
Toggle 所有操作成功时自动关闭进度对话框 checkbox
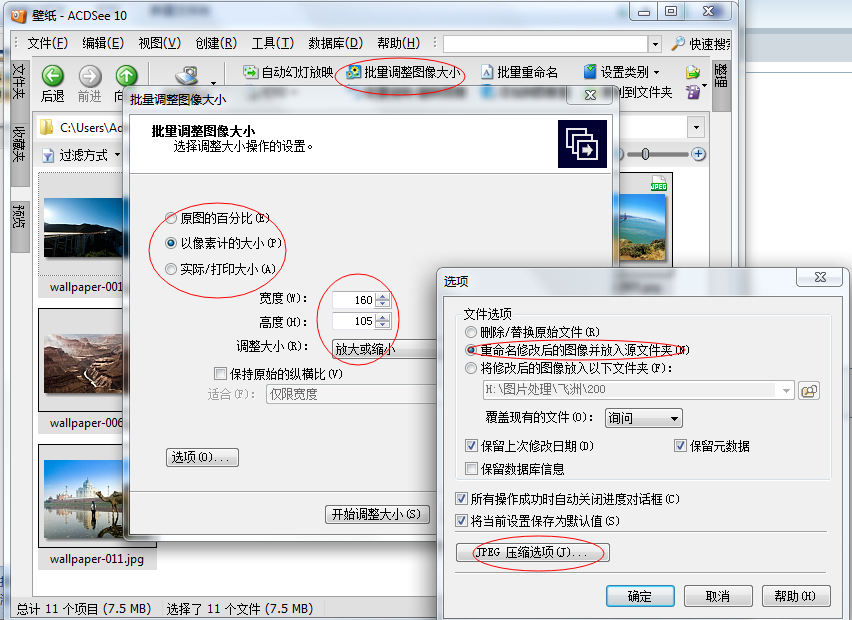[461, 499]
